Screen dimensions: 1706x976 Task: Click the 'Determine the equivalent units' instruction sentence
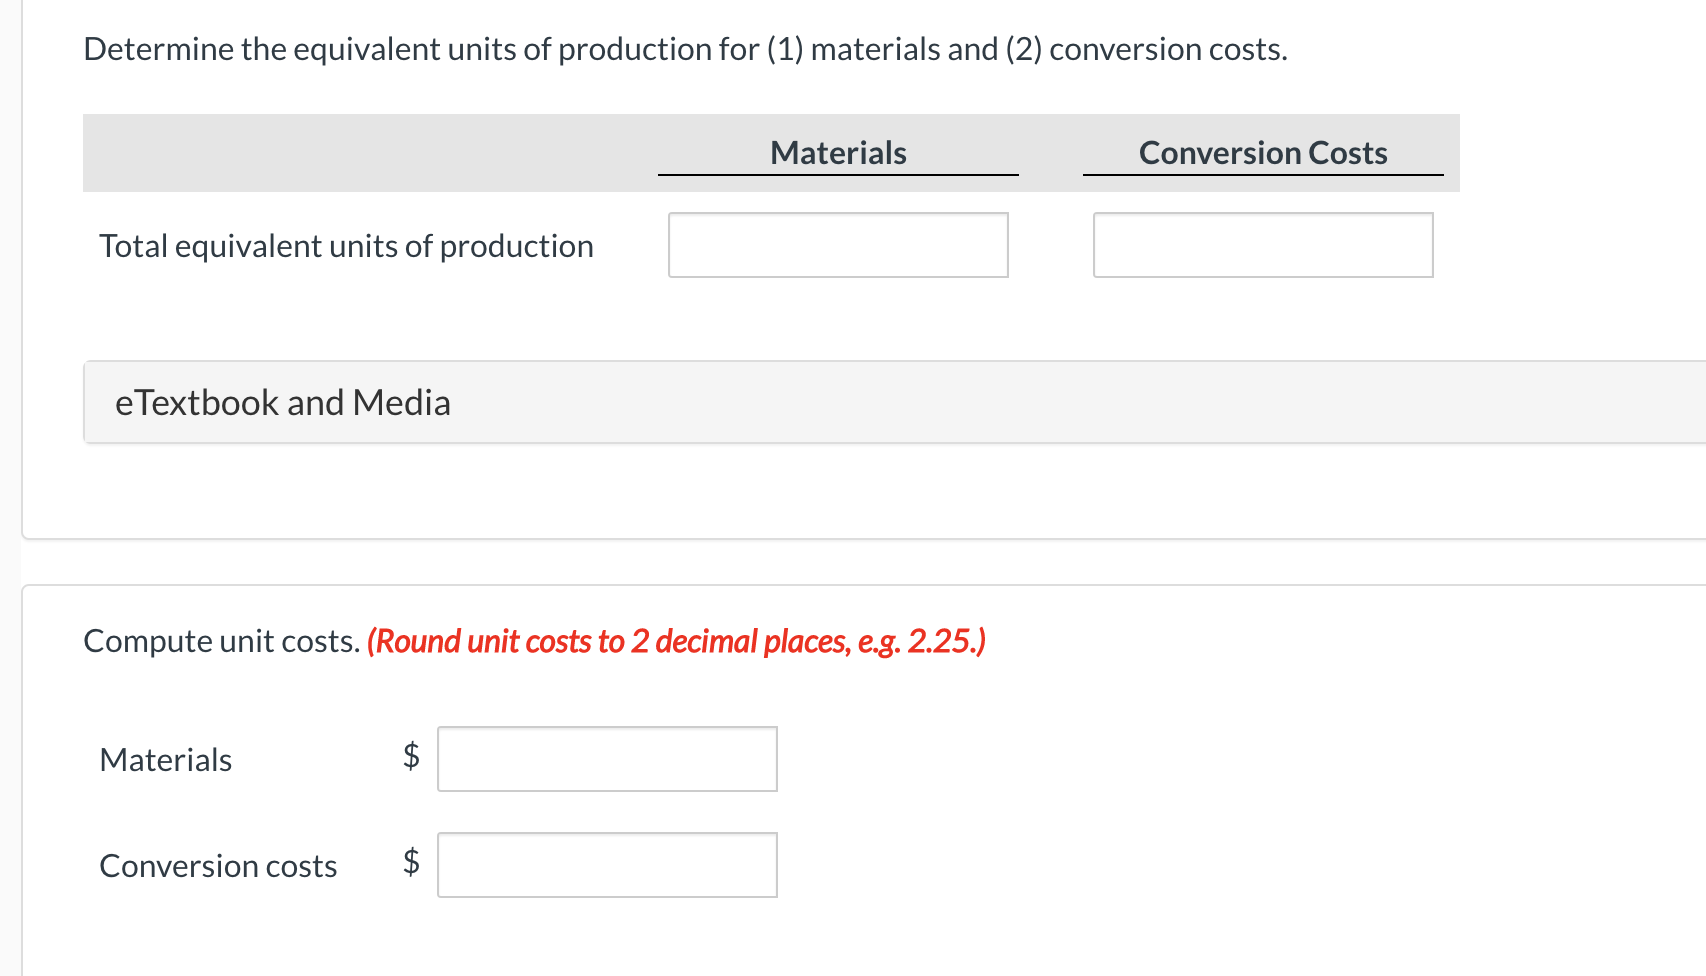tap(685, 49)
